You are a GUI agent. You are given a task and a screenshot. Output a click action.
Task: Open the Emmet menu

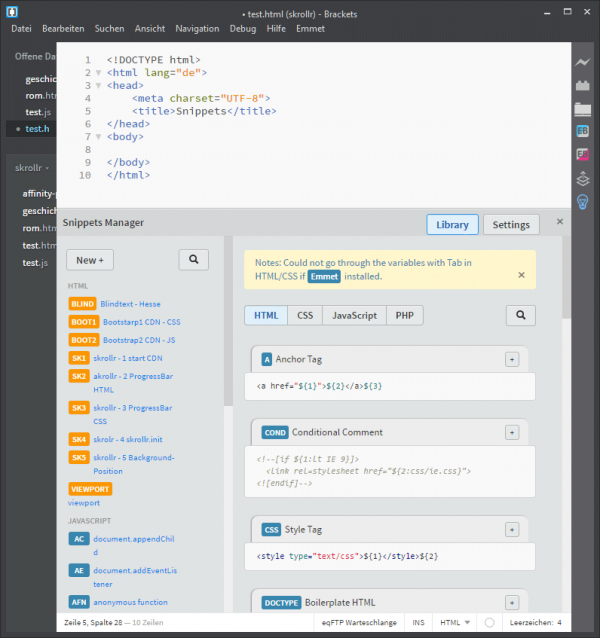coord(310,29)
